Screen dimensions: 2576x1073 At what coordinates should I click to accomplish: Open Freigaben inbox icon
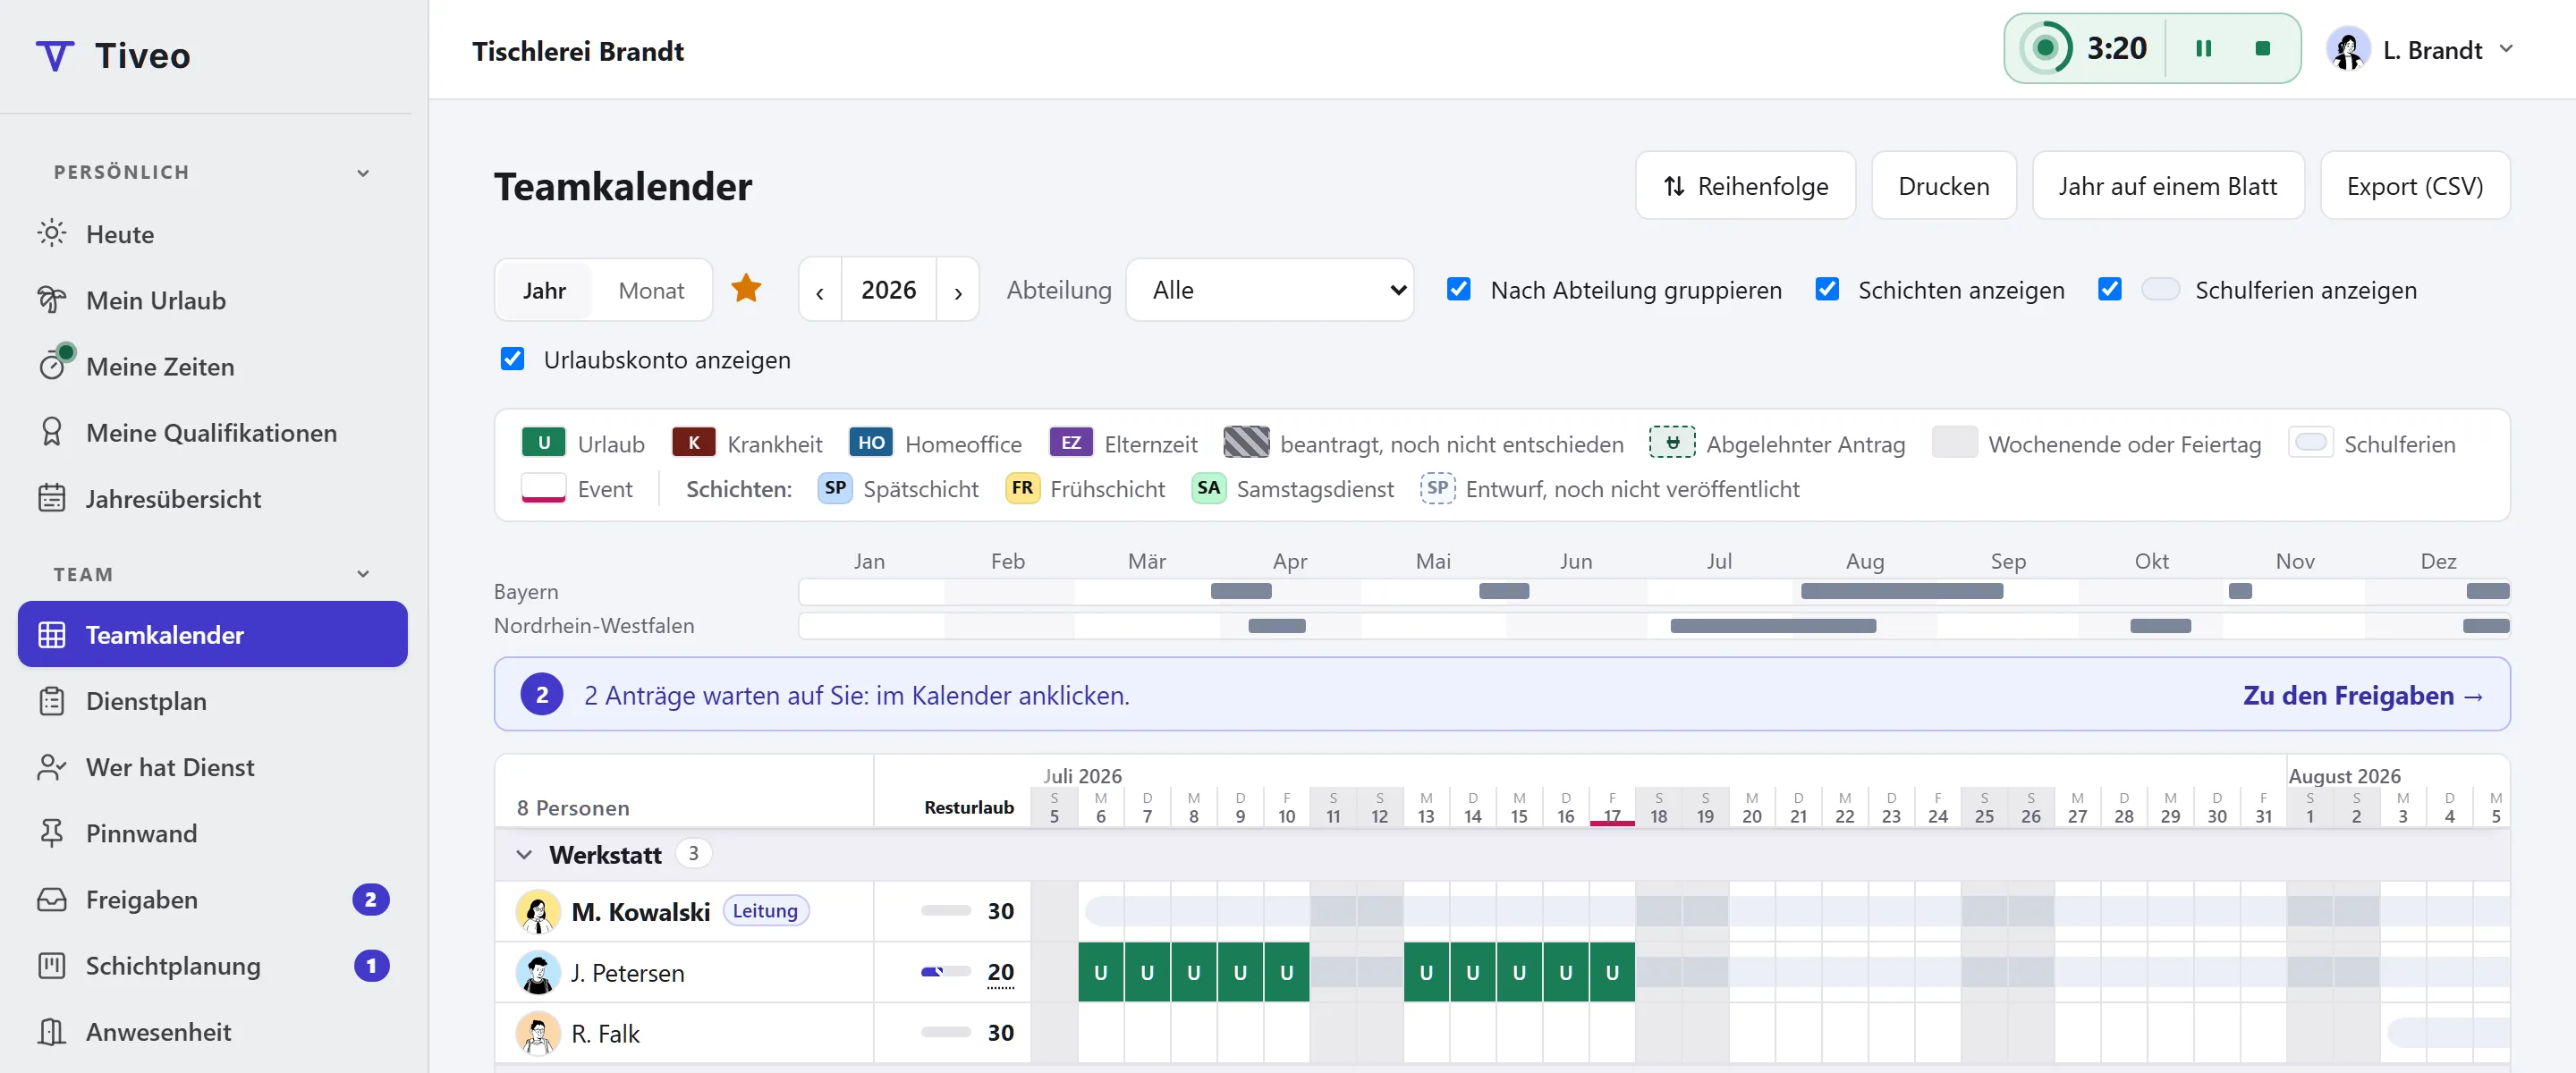point(52,899)
